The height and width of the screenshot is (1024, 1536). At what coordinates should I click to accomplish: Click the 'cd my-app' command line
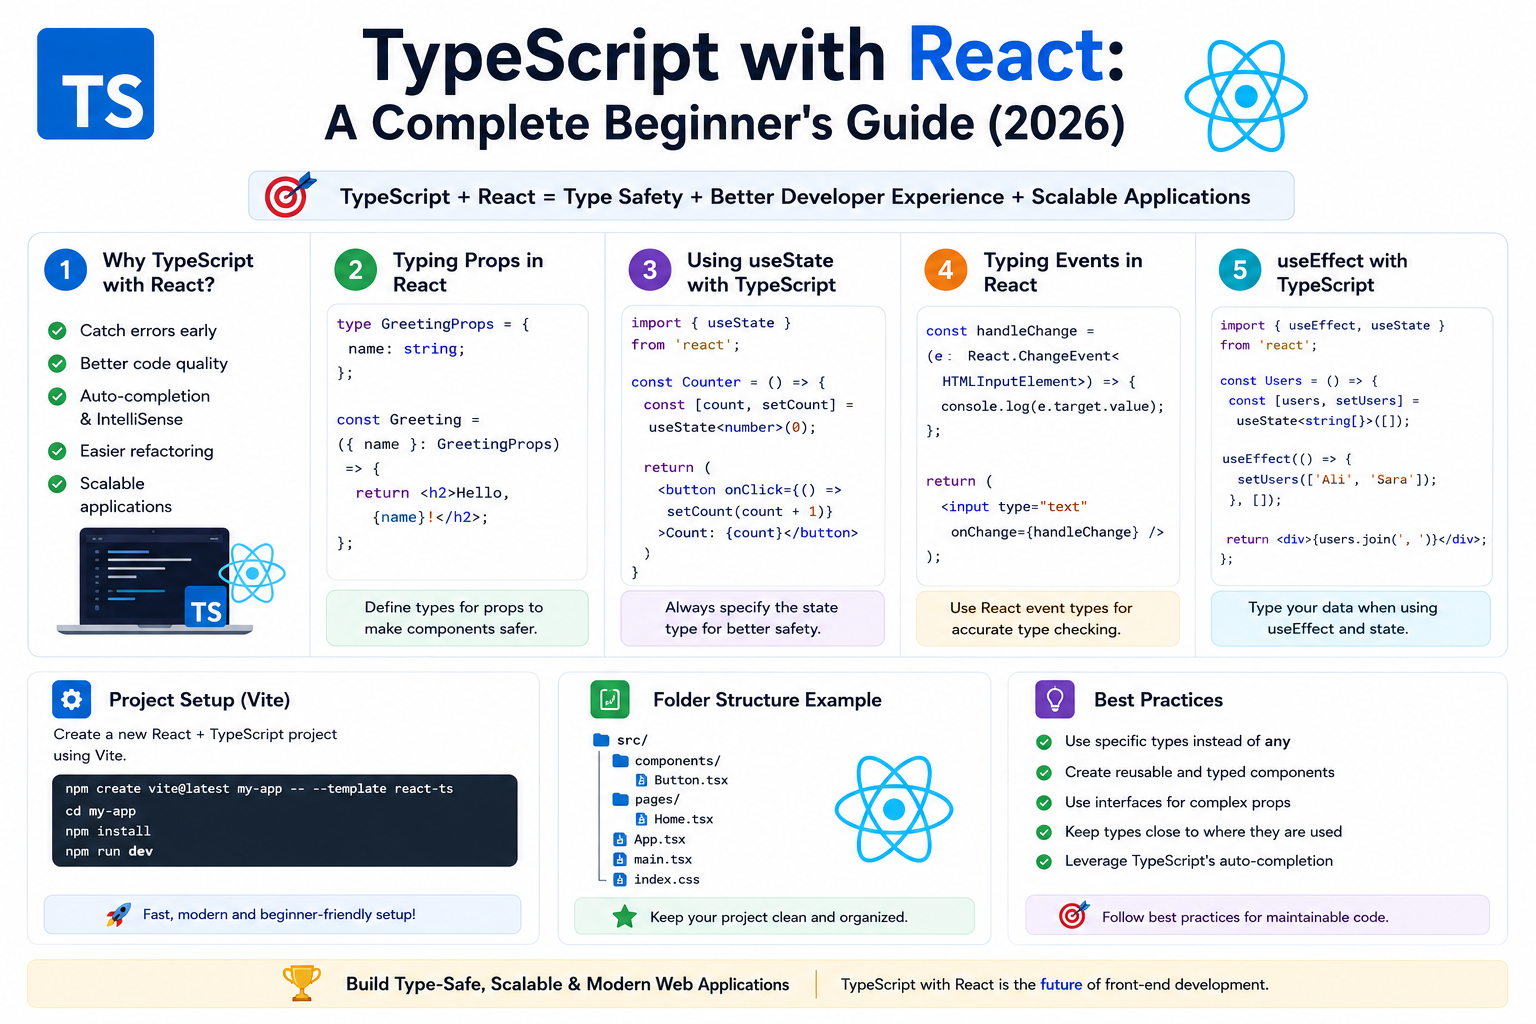(100, 811)
